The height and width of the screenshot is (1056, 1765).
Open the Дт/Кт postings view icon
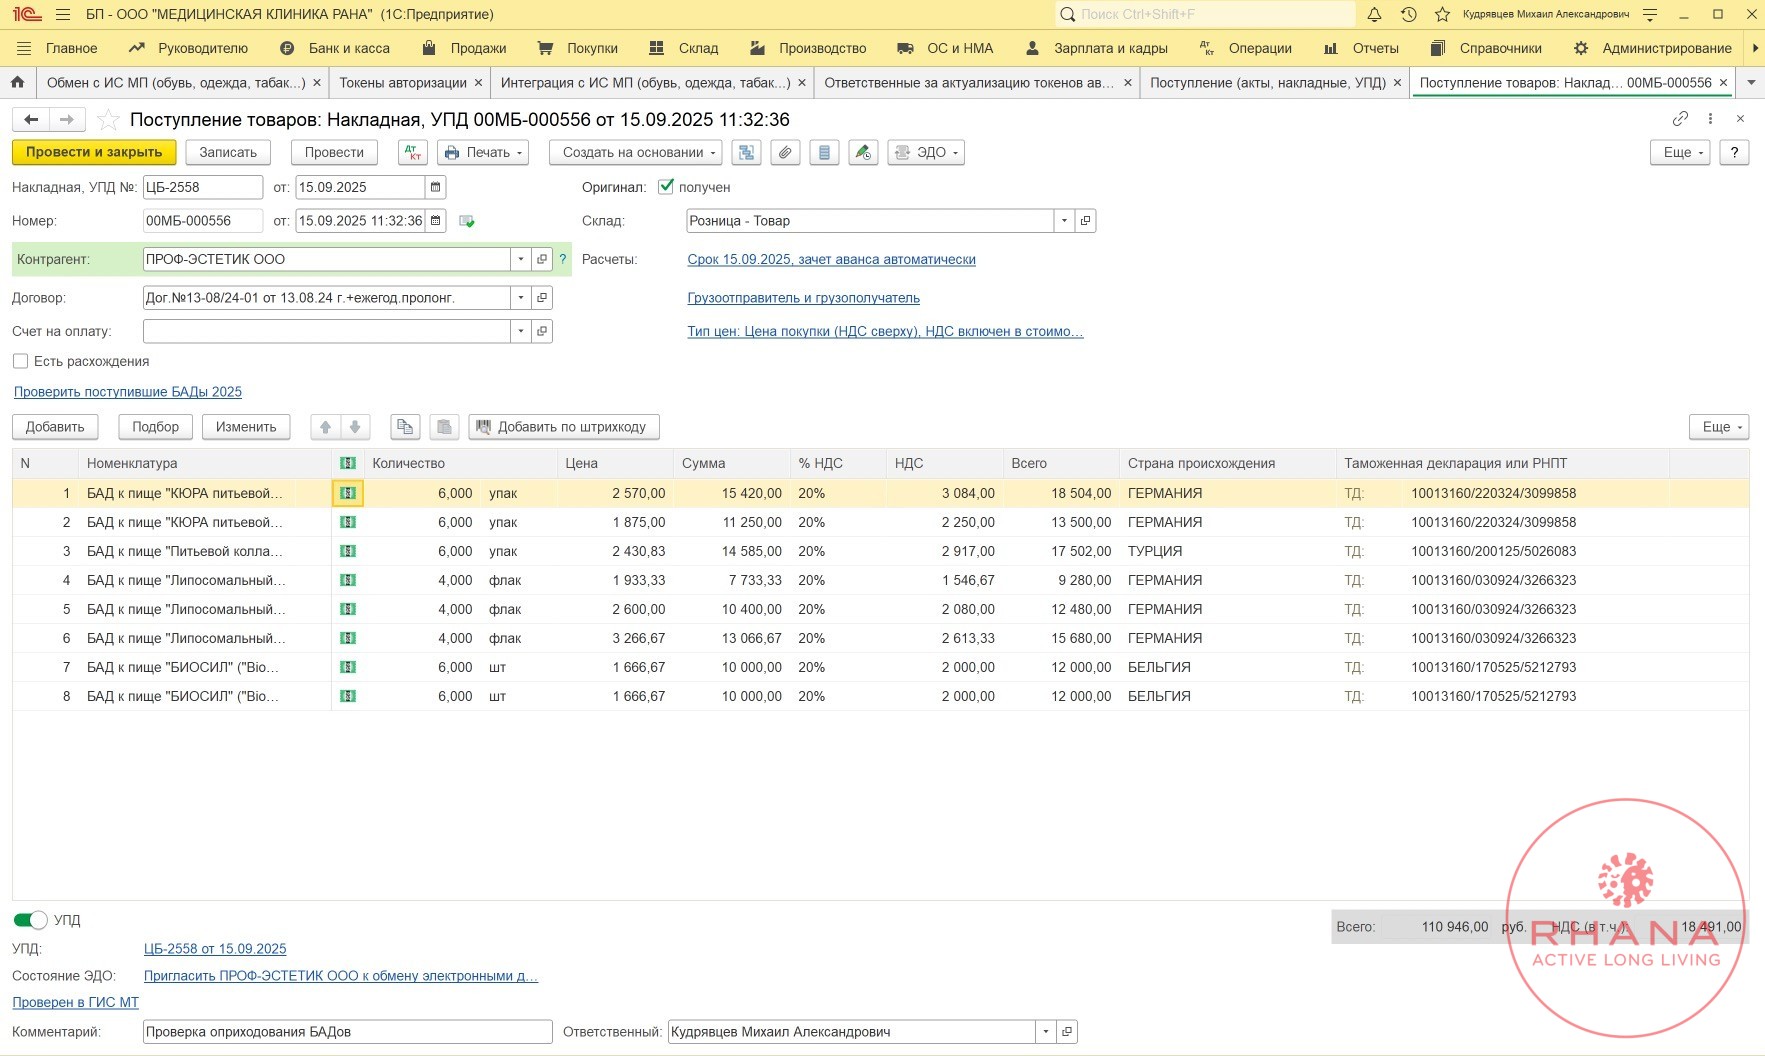(x=412, y=153)
